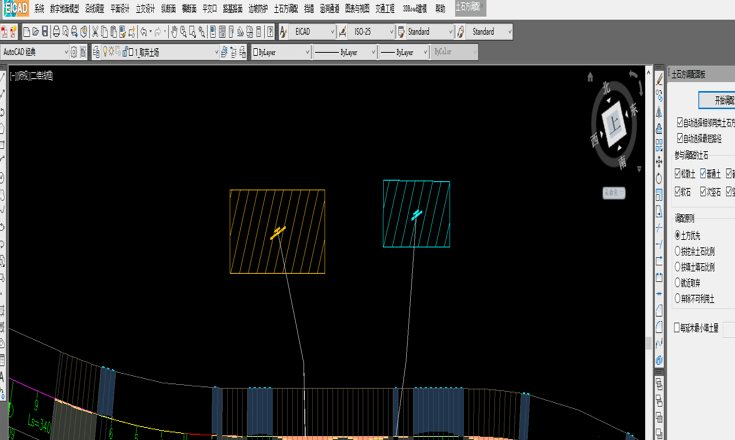Uncheck the 软石 checkbox

[x=678, y=191]
